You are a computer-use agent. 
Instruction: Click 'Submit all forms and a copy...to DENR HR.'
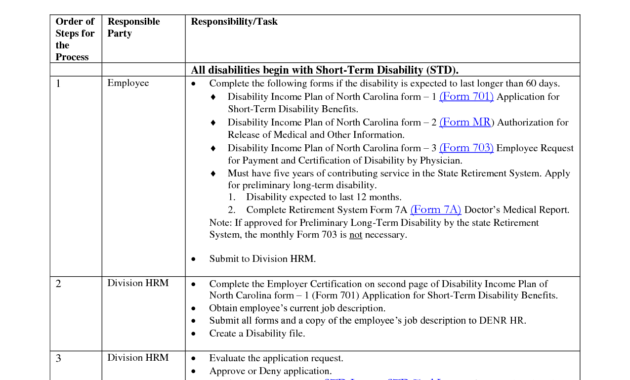[367, 321]
